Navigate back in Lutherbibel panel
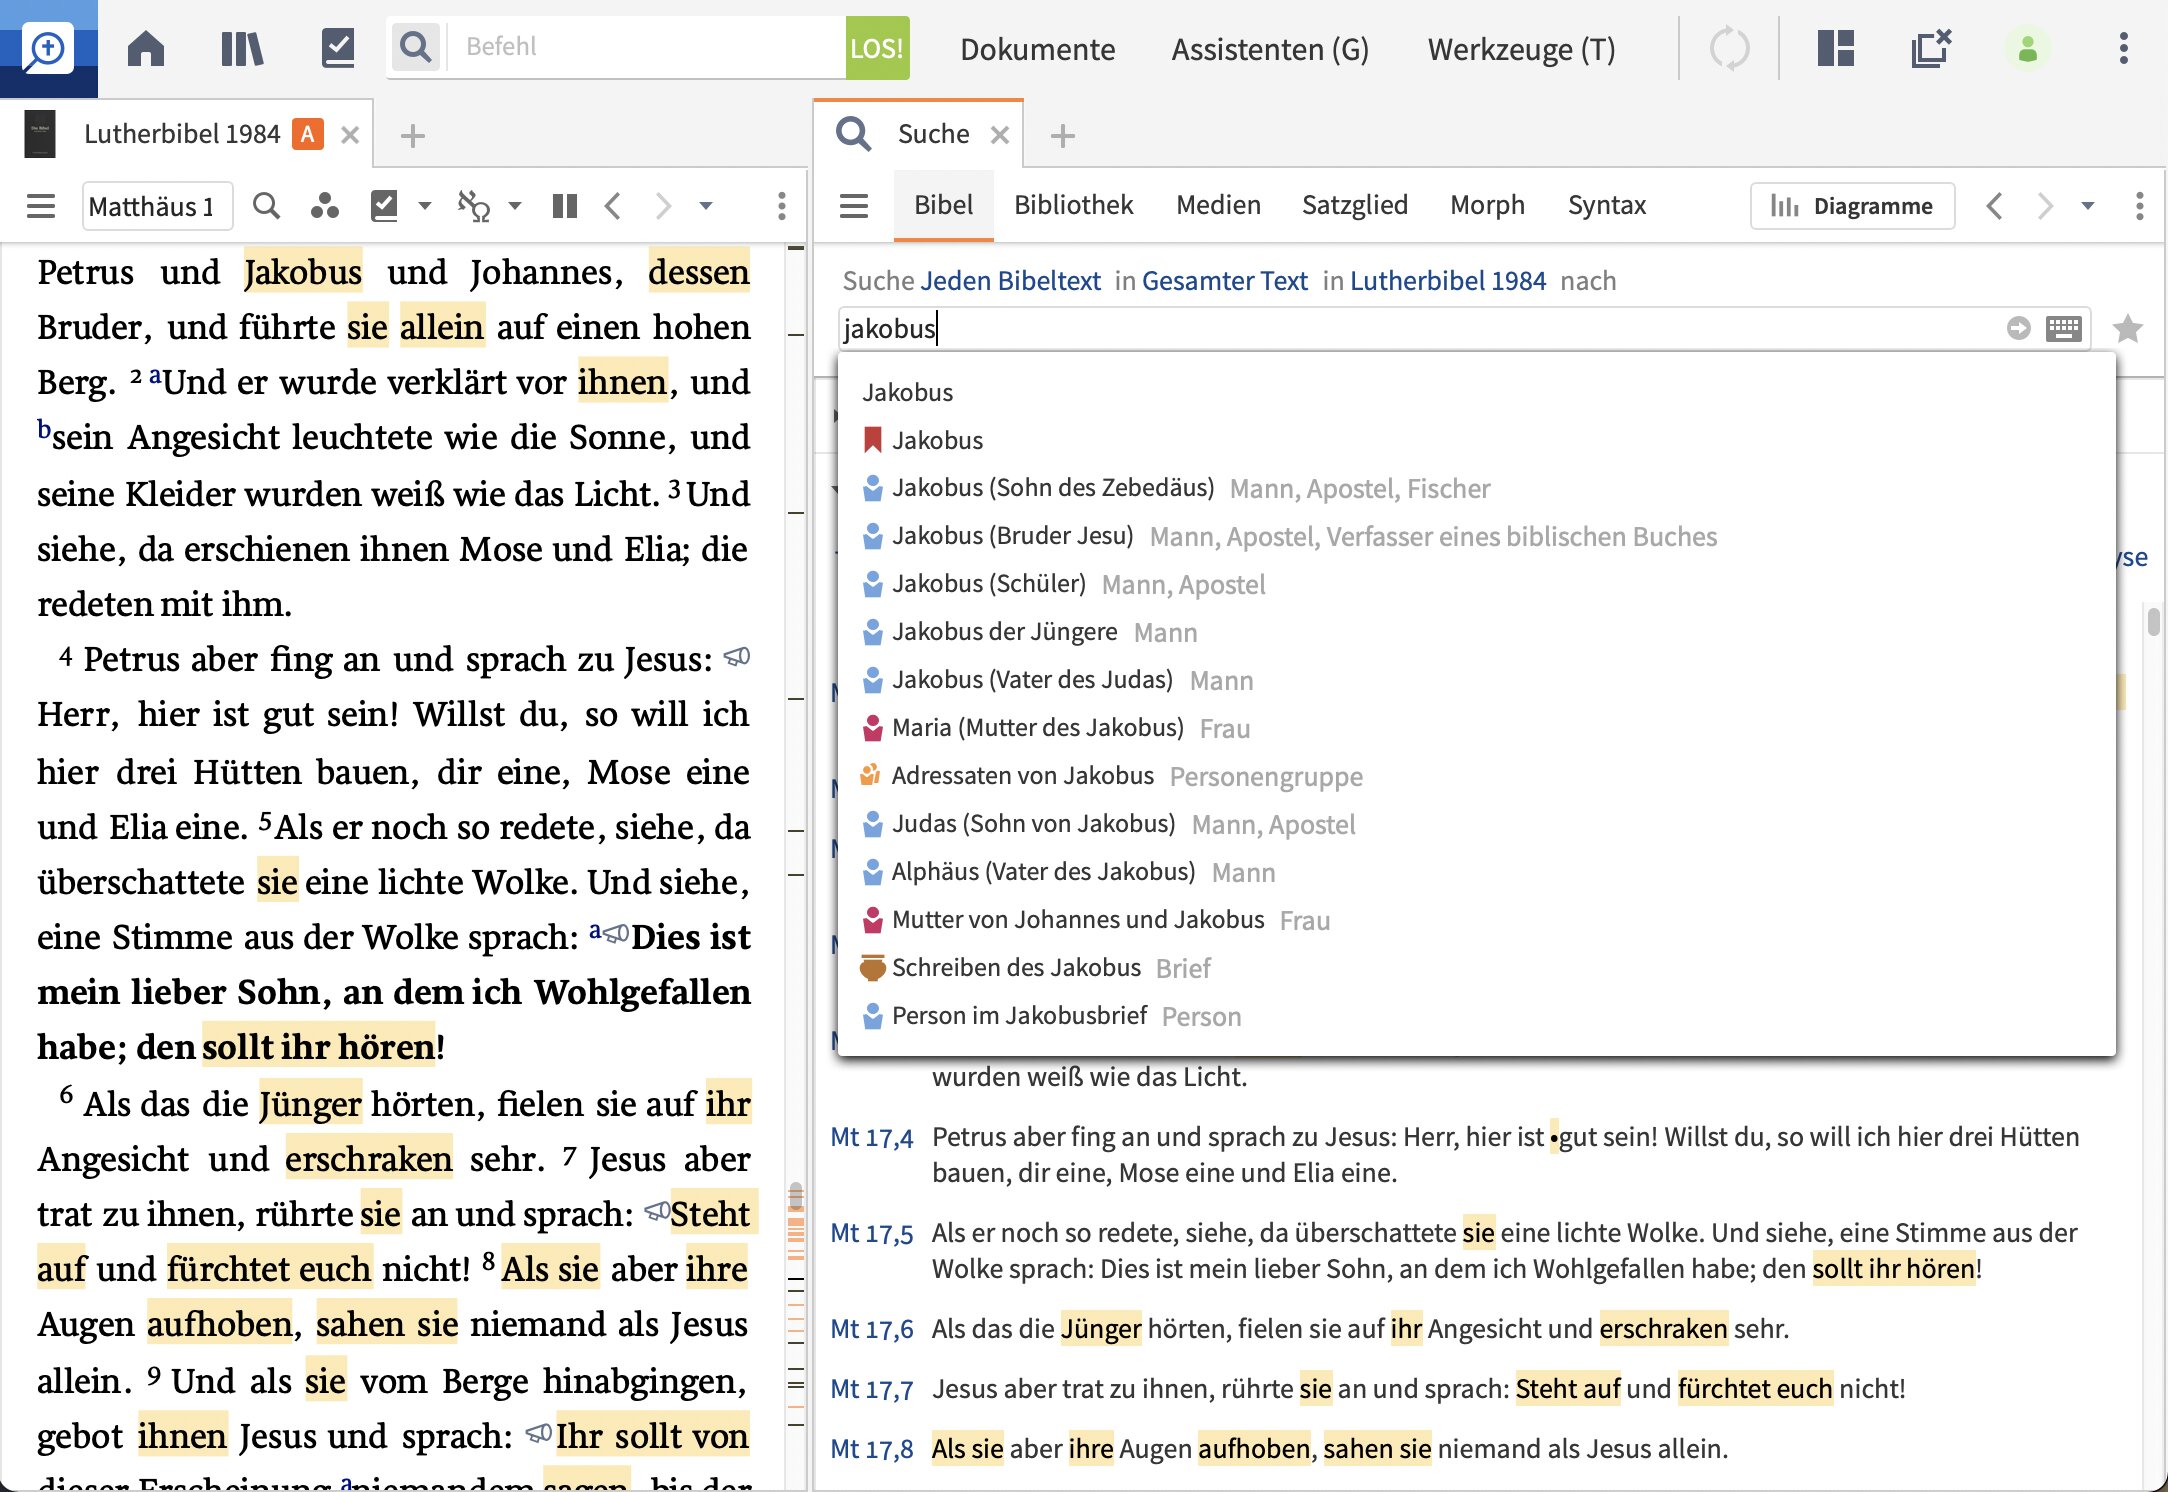Screen dimensions: 2168x1492 [x=614, y=206]
